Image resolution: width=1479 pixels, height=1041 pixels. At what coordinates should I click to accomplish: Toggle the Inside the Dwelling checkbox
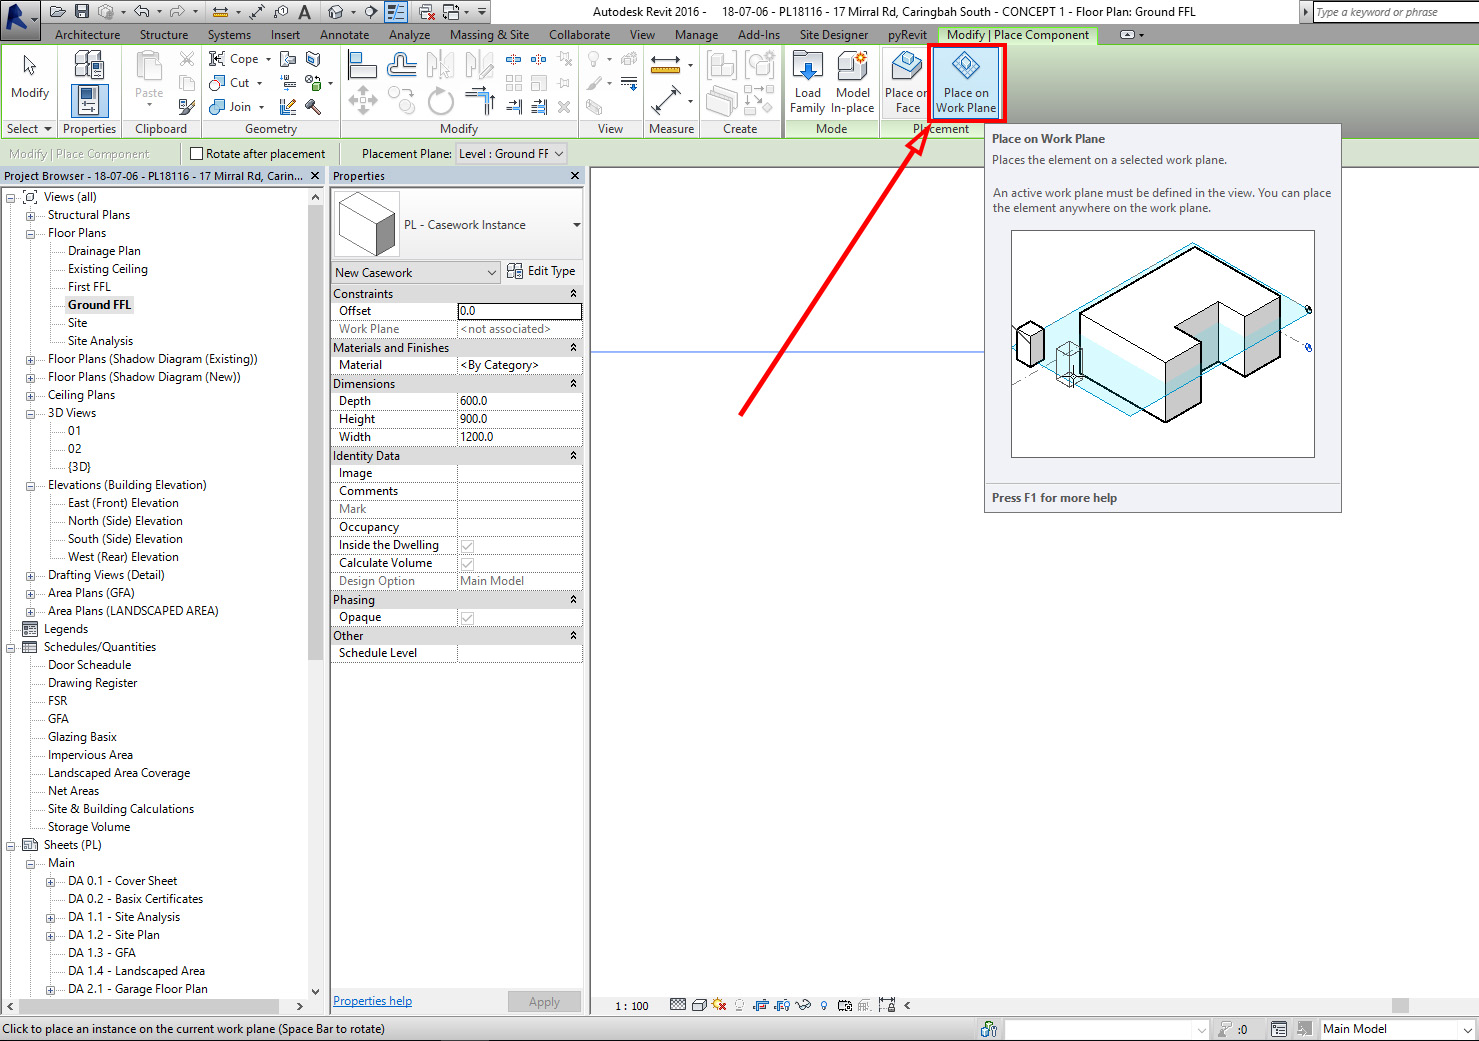(466, 545)
